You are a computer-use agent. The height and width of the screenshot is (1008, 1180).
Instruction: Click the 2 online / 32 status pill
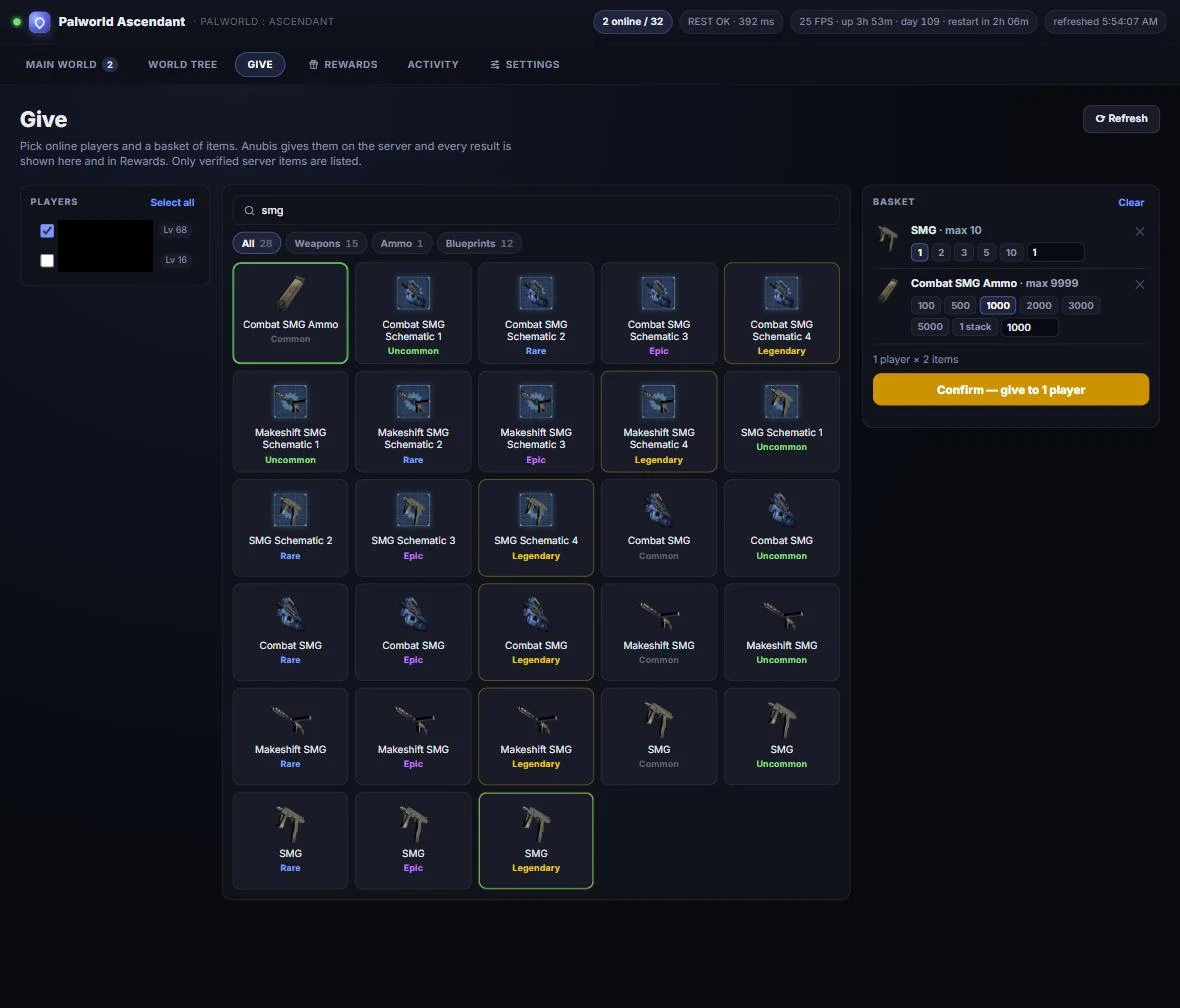tap(632, 22)
